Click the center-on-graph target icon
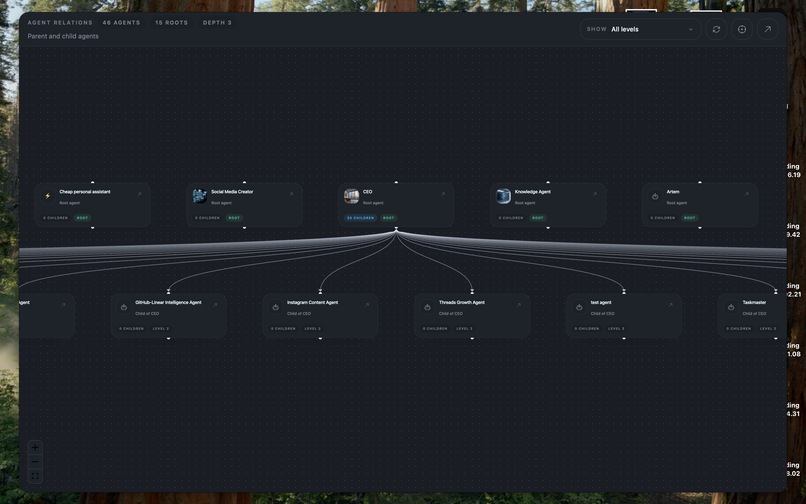The width and height of the screenshot is (806, 504). click(742, 29)
